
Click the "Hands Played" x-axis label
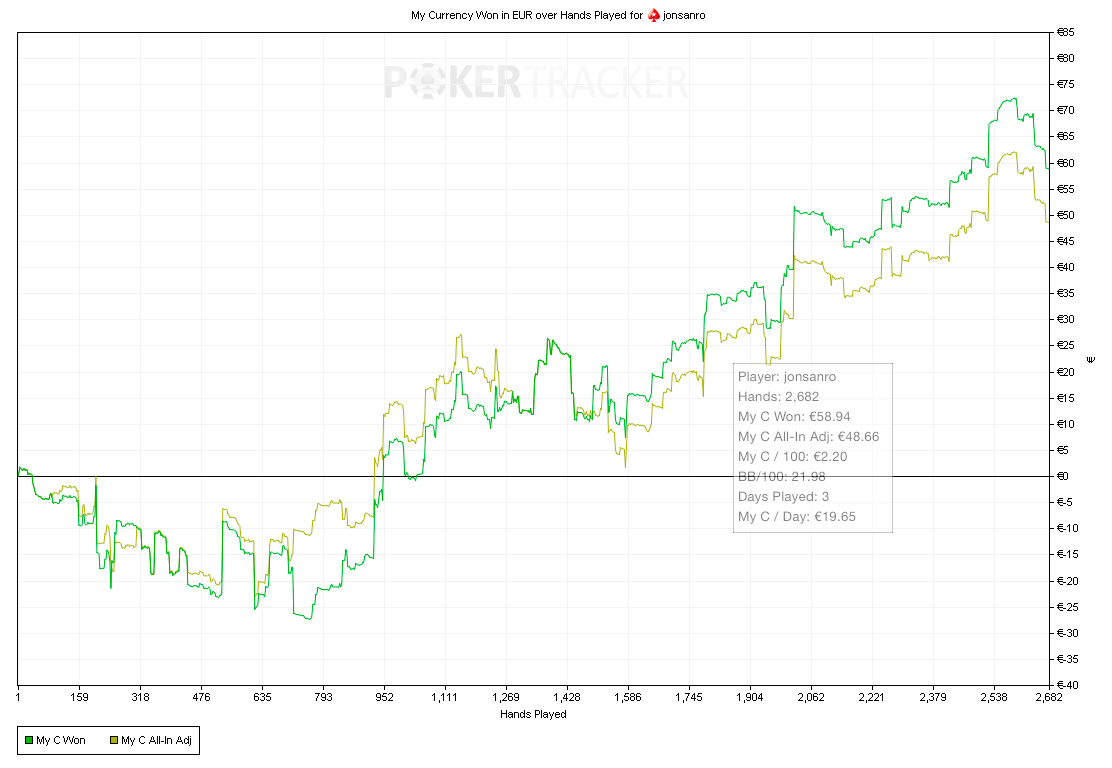(533, 714)
